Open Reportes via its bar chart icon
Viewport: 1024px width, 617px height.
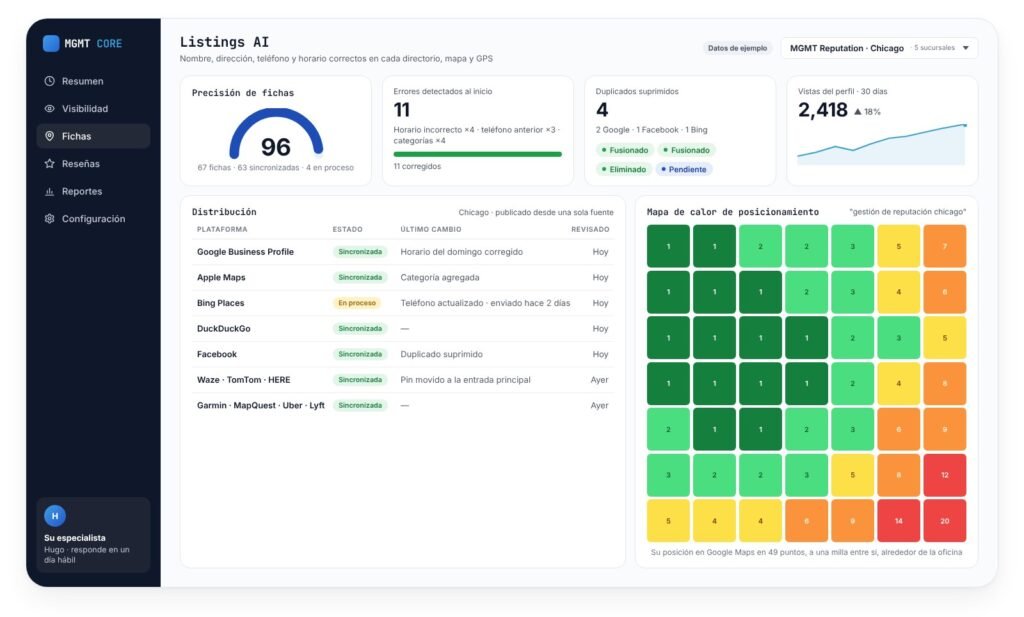50,191
